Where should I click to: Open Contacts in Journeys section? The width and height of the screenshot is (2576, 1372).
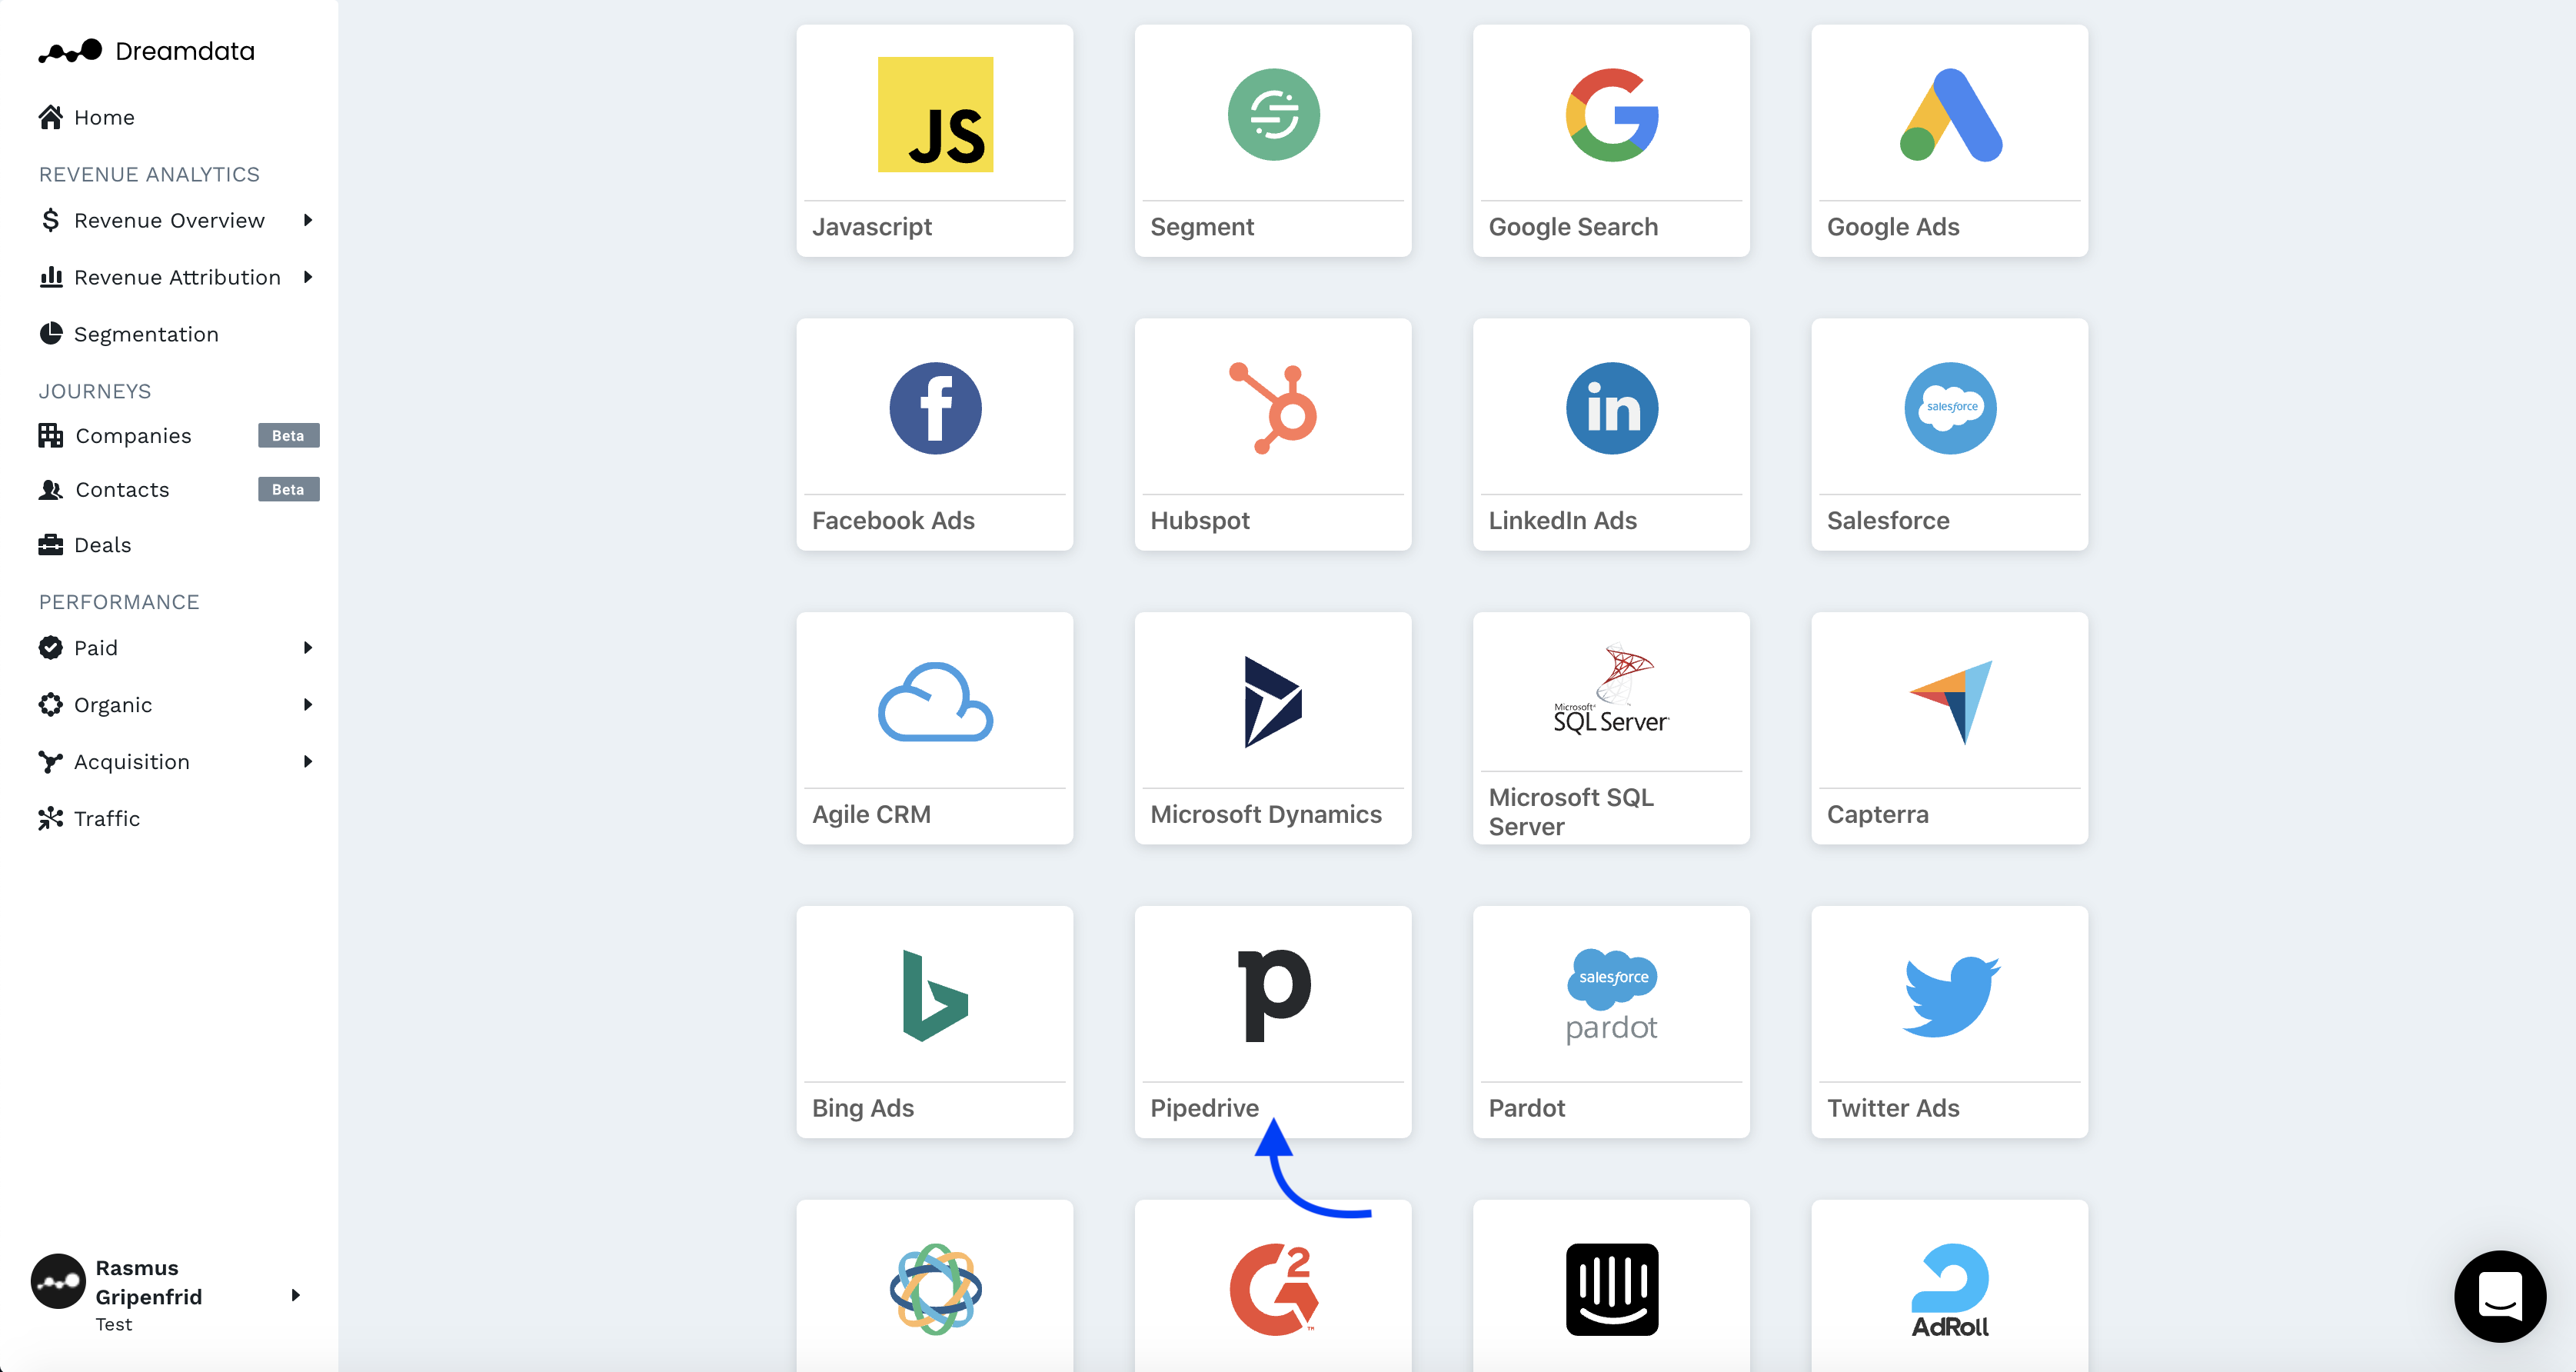[122, 490]
